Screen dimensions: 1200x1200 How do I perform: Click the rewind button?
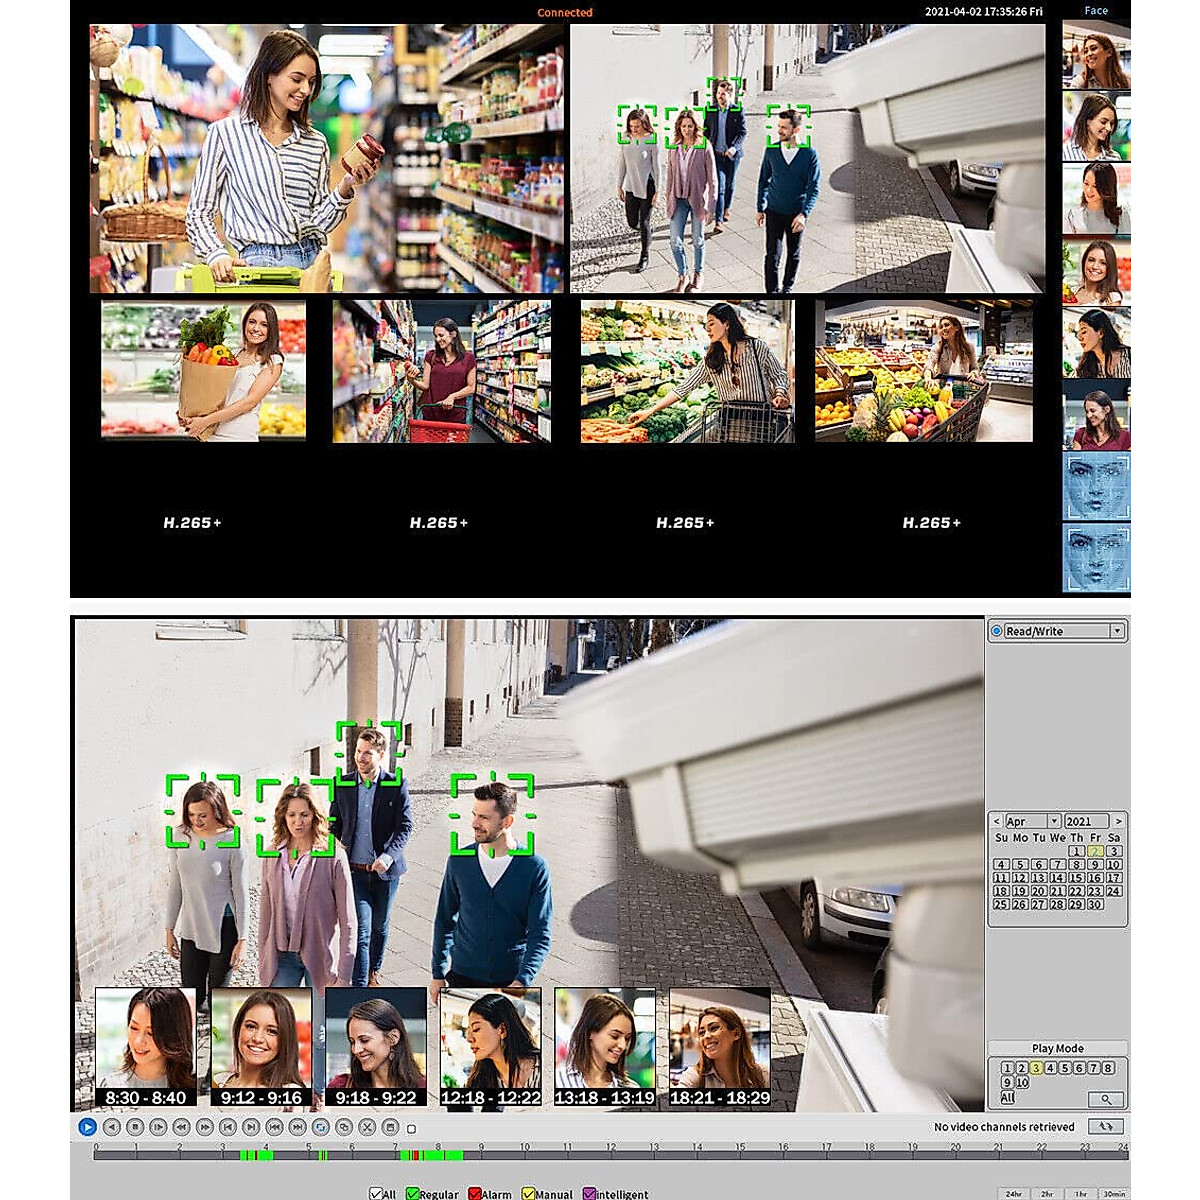(x=181, y=1127)
